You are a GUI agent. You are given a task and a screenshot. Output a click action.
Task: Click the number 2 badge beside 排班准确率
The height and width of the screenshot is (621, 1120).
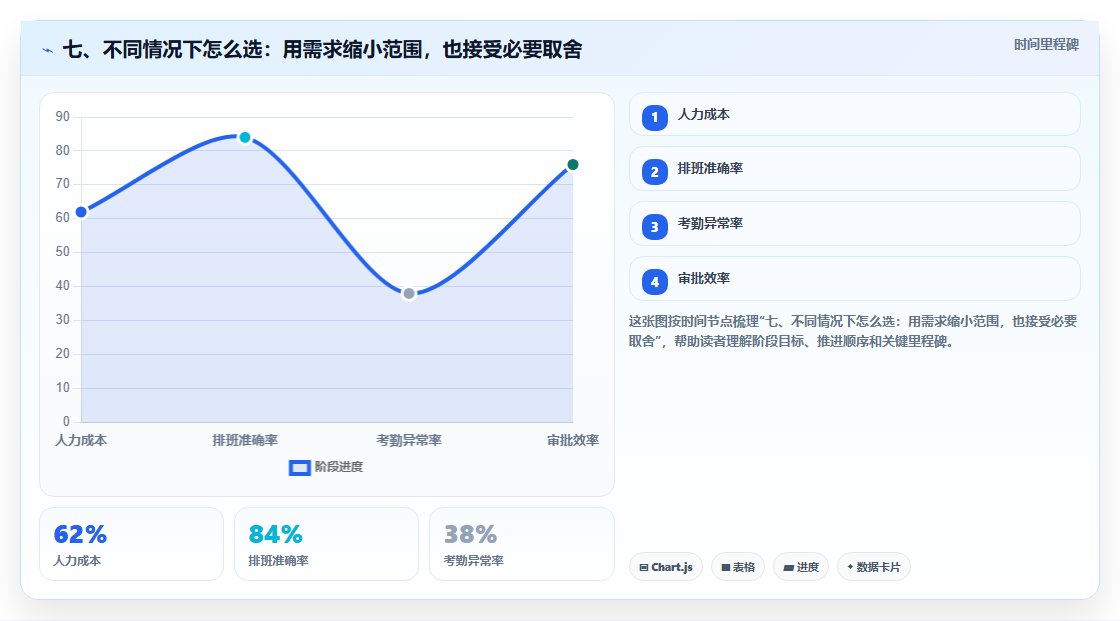click(654, 172)
